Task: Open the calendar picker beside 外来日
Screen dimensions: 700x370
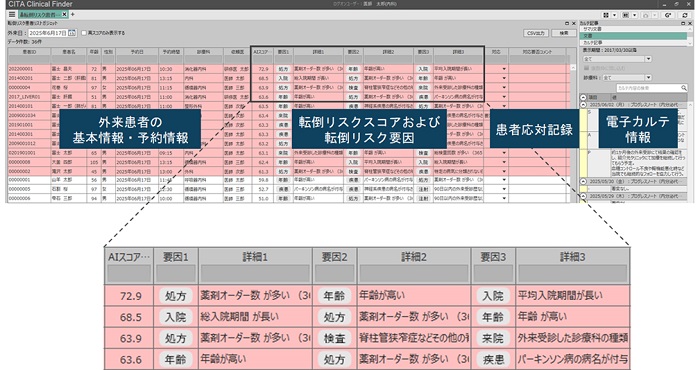Action: click(x=72, y=33)
